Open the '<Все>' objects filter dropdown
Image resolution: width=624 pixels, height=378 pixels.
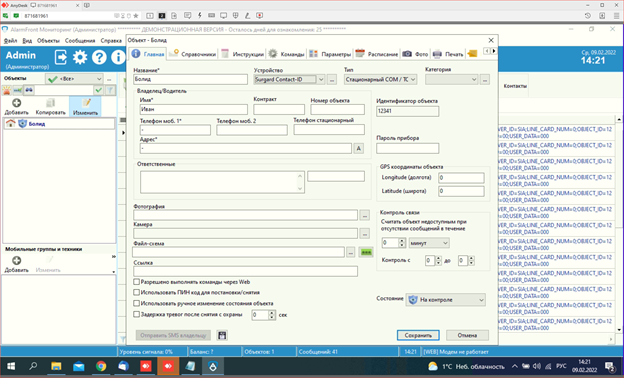tap(74, 79)
